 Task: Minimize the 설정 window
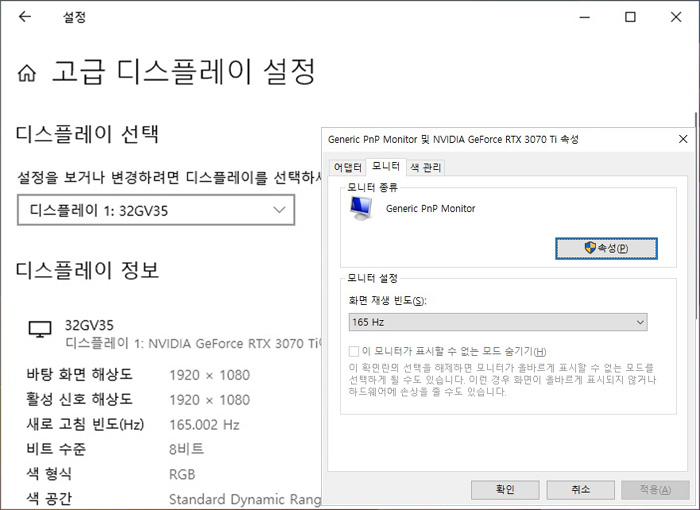point(582,17)
